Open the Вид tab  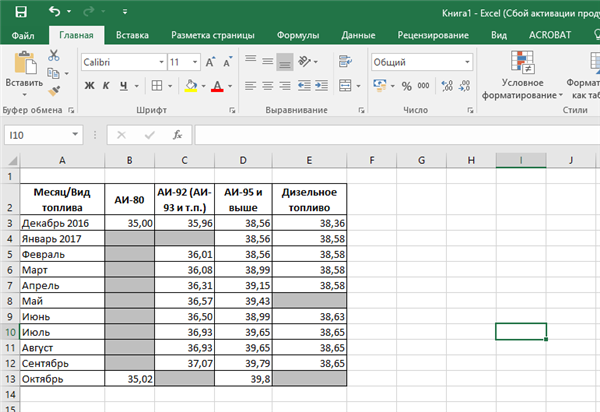coord(499,35)
